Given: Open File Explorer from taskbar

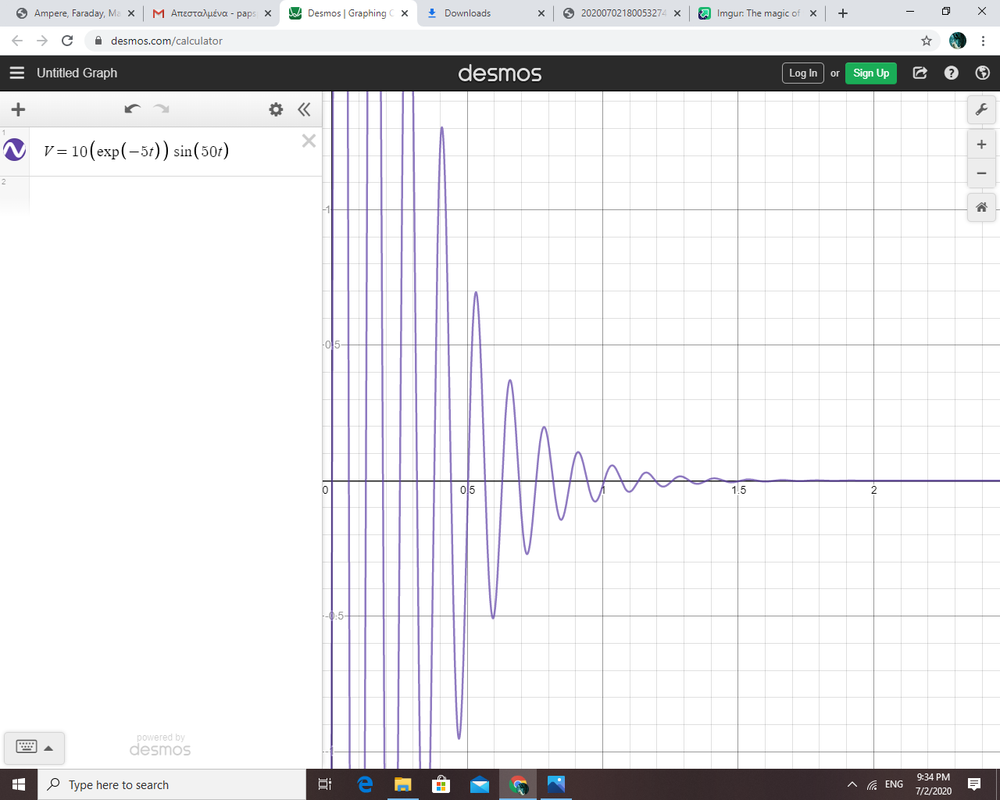Looking at the screenshot, I should (403, 785).
